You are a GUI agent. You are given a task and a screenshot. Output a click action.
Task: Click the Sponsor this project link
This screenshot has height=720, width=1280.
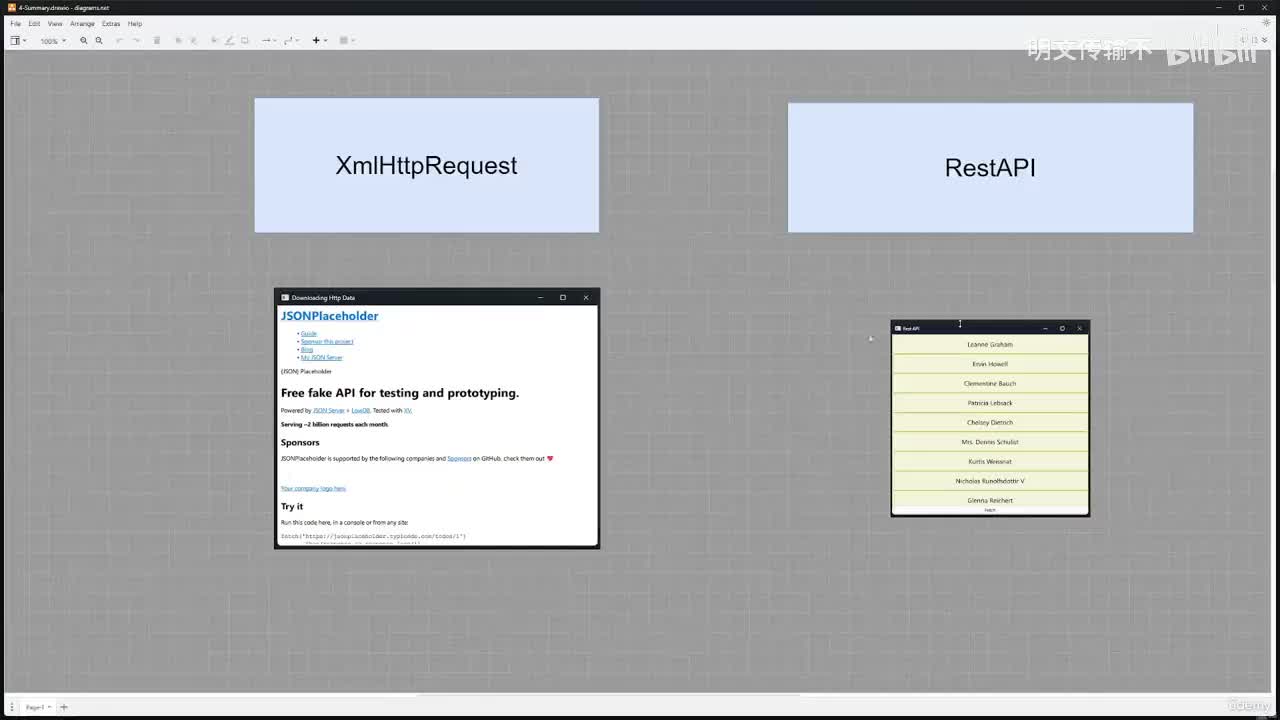click(327, 341)
